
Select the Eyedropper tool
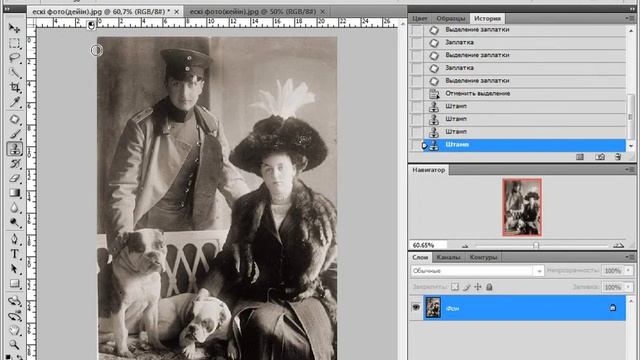(14, 102)
